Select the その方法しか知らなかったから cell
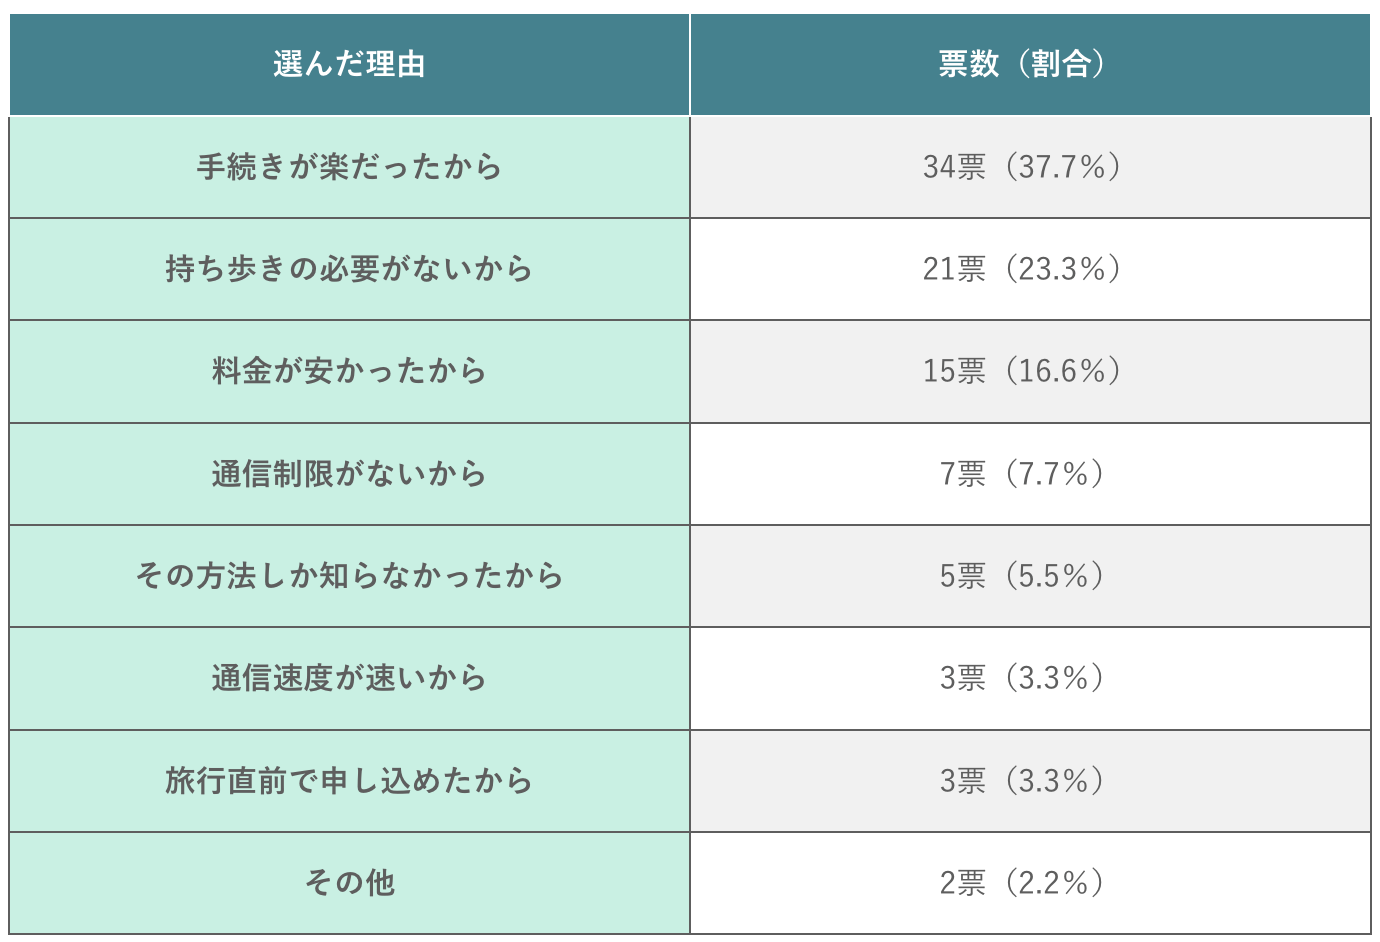The image size is (1380, 942). coord(349,576)
